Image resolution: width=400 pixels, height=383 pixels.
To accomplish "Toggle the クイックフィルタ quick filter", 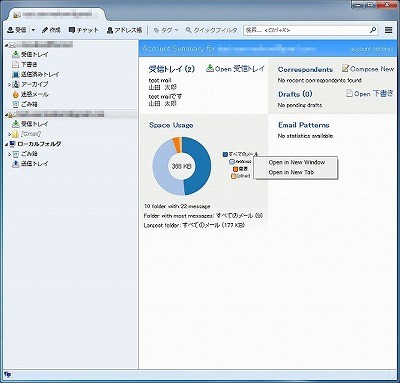I will 211,30.
